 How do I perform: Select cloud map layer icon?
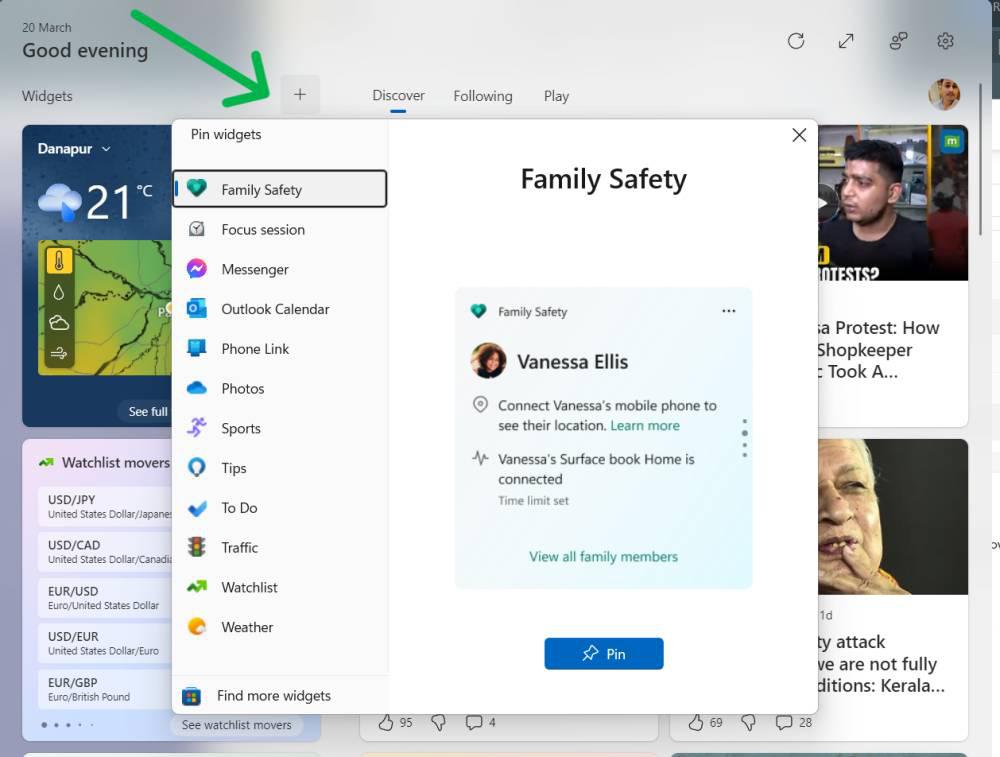[59, 323]
